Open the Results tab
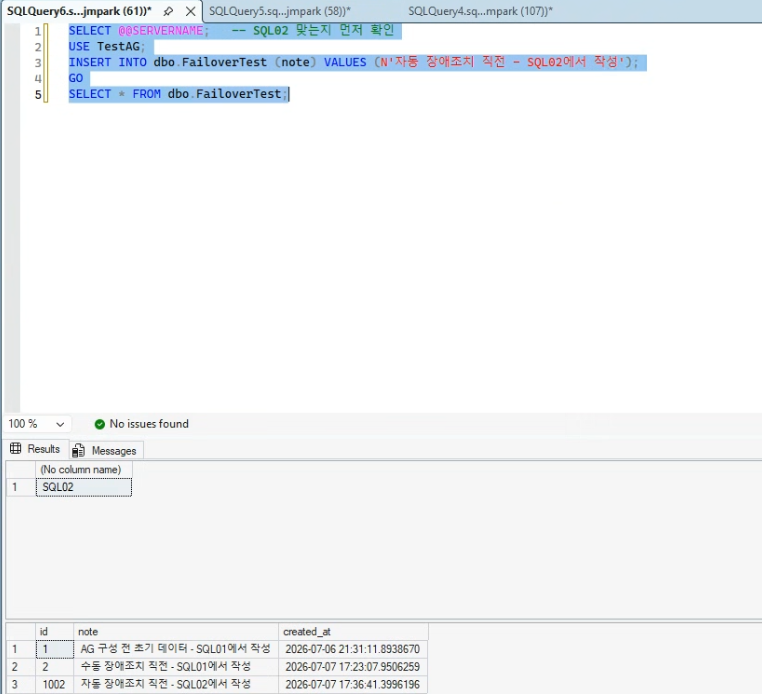 tap(36, 449)
